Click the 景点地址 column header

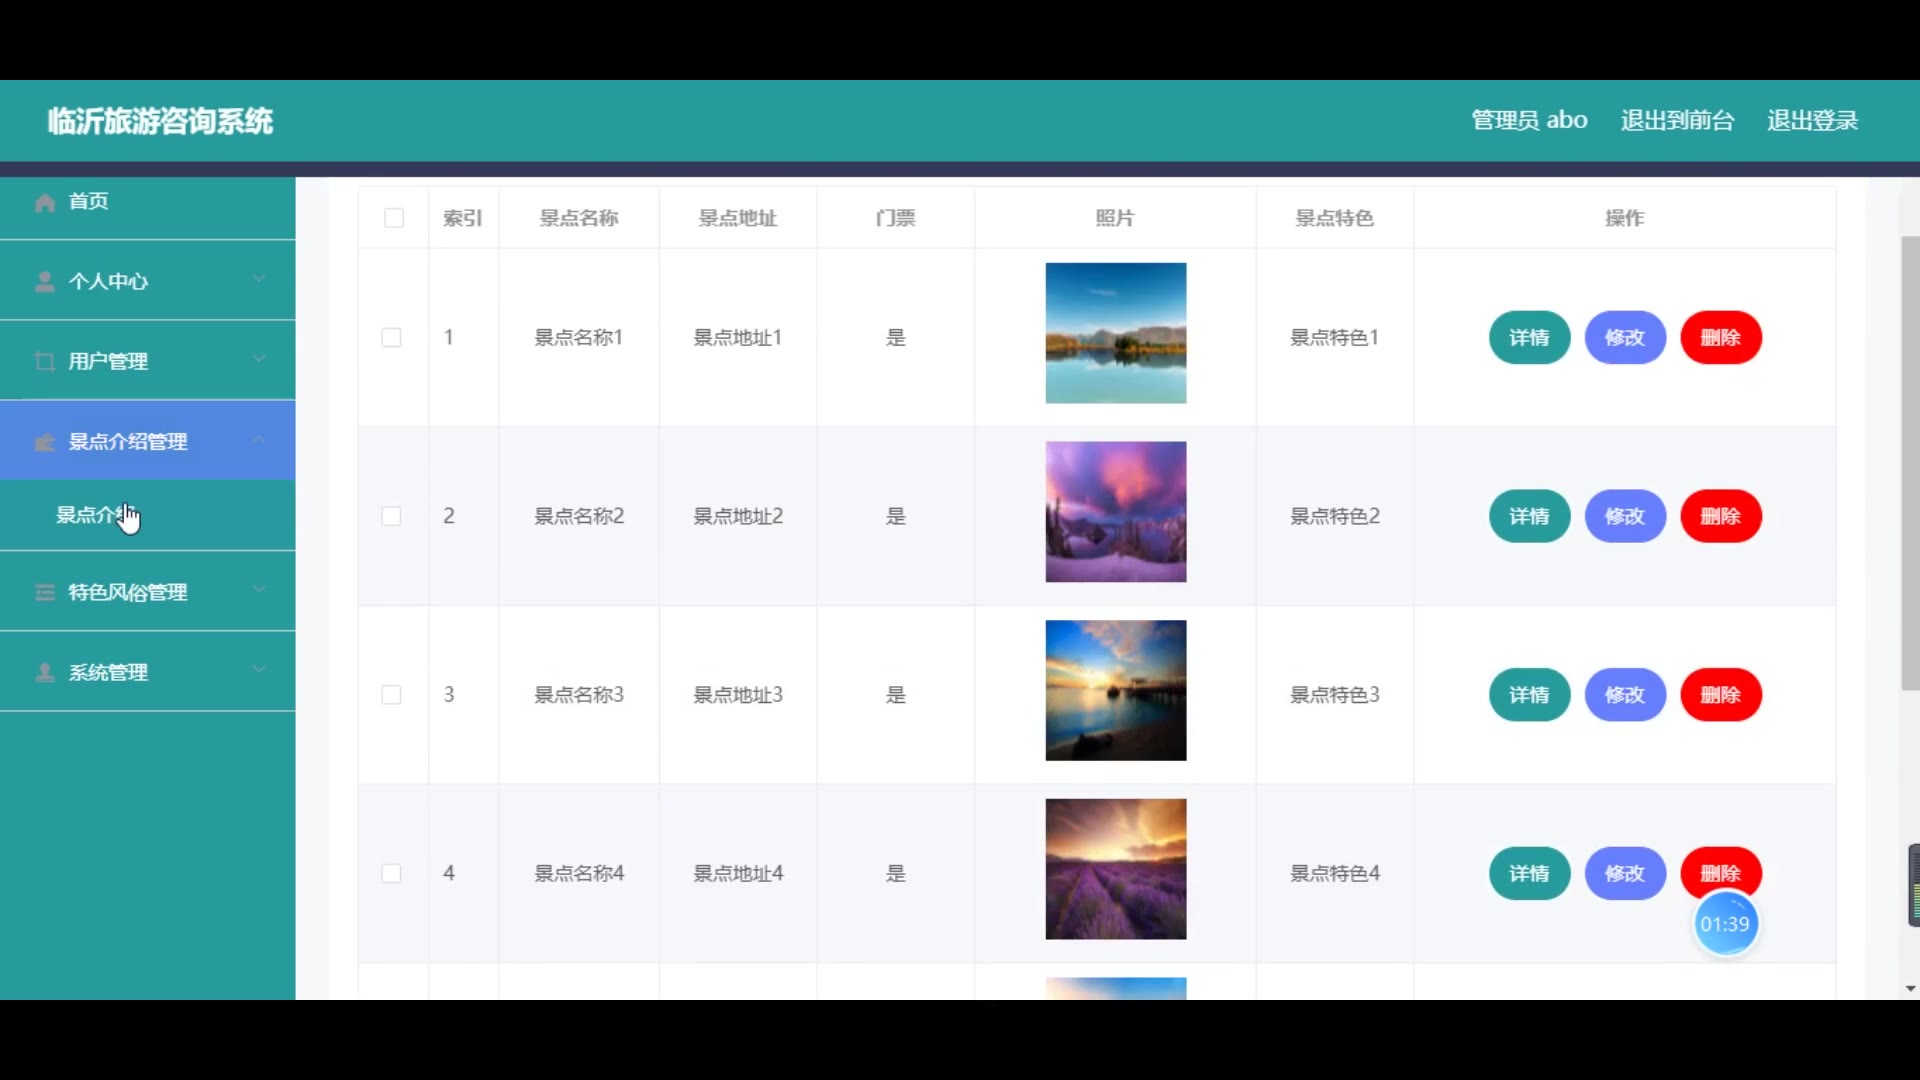click(738, 218)
